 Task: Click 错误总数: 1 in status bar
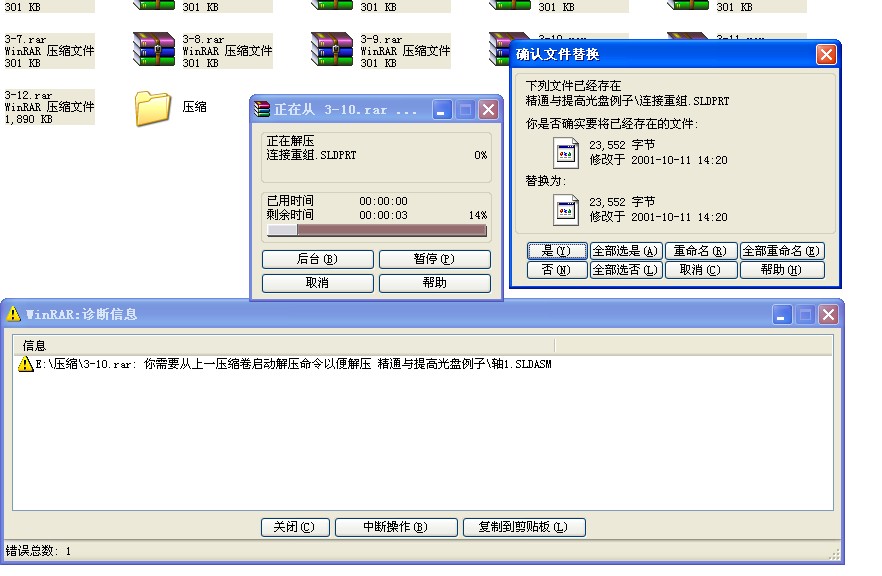coord(38,551)
